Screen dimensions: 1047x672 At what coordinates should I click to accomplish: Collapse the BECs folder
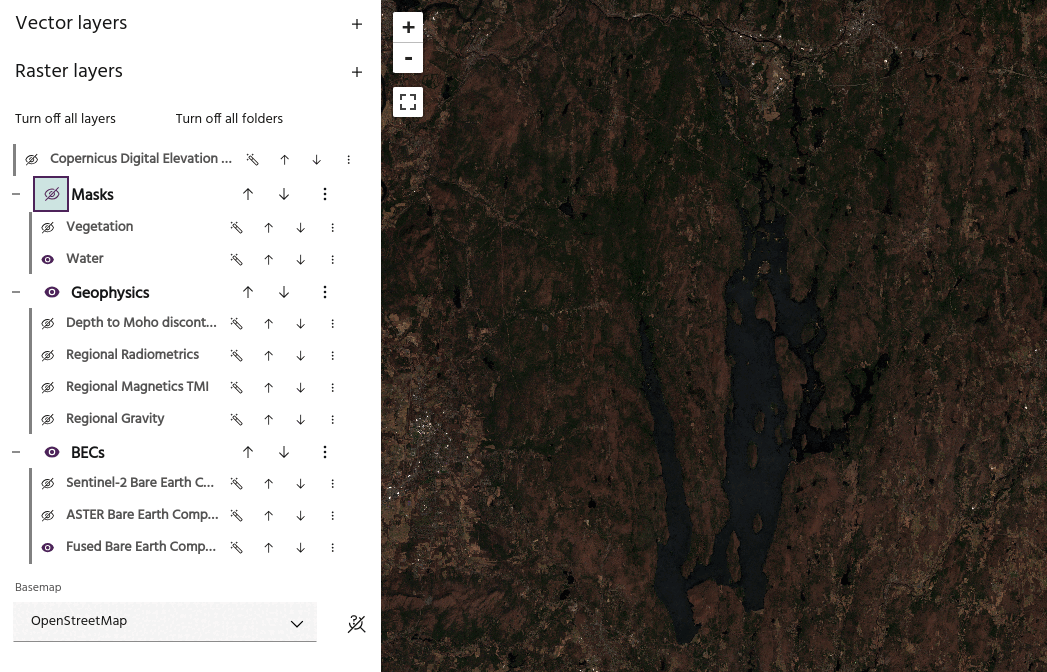pyautogui.click(x=16, y=452)
